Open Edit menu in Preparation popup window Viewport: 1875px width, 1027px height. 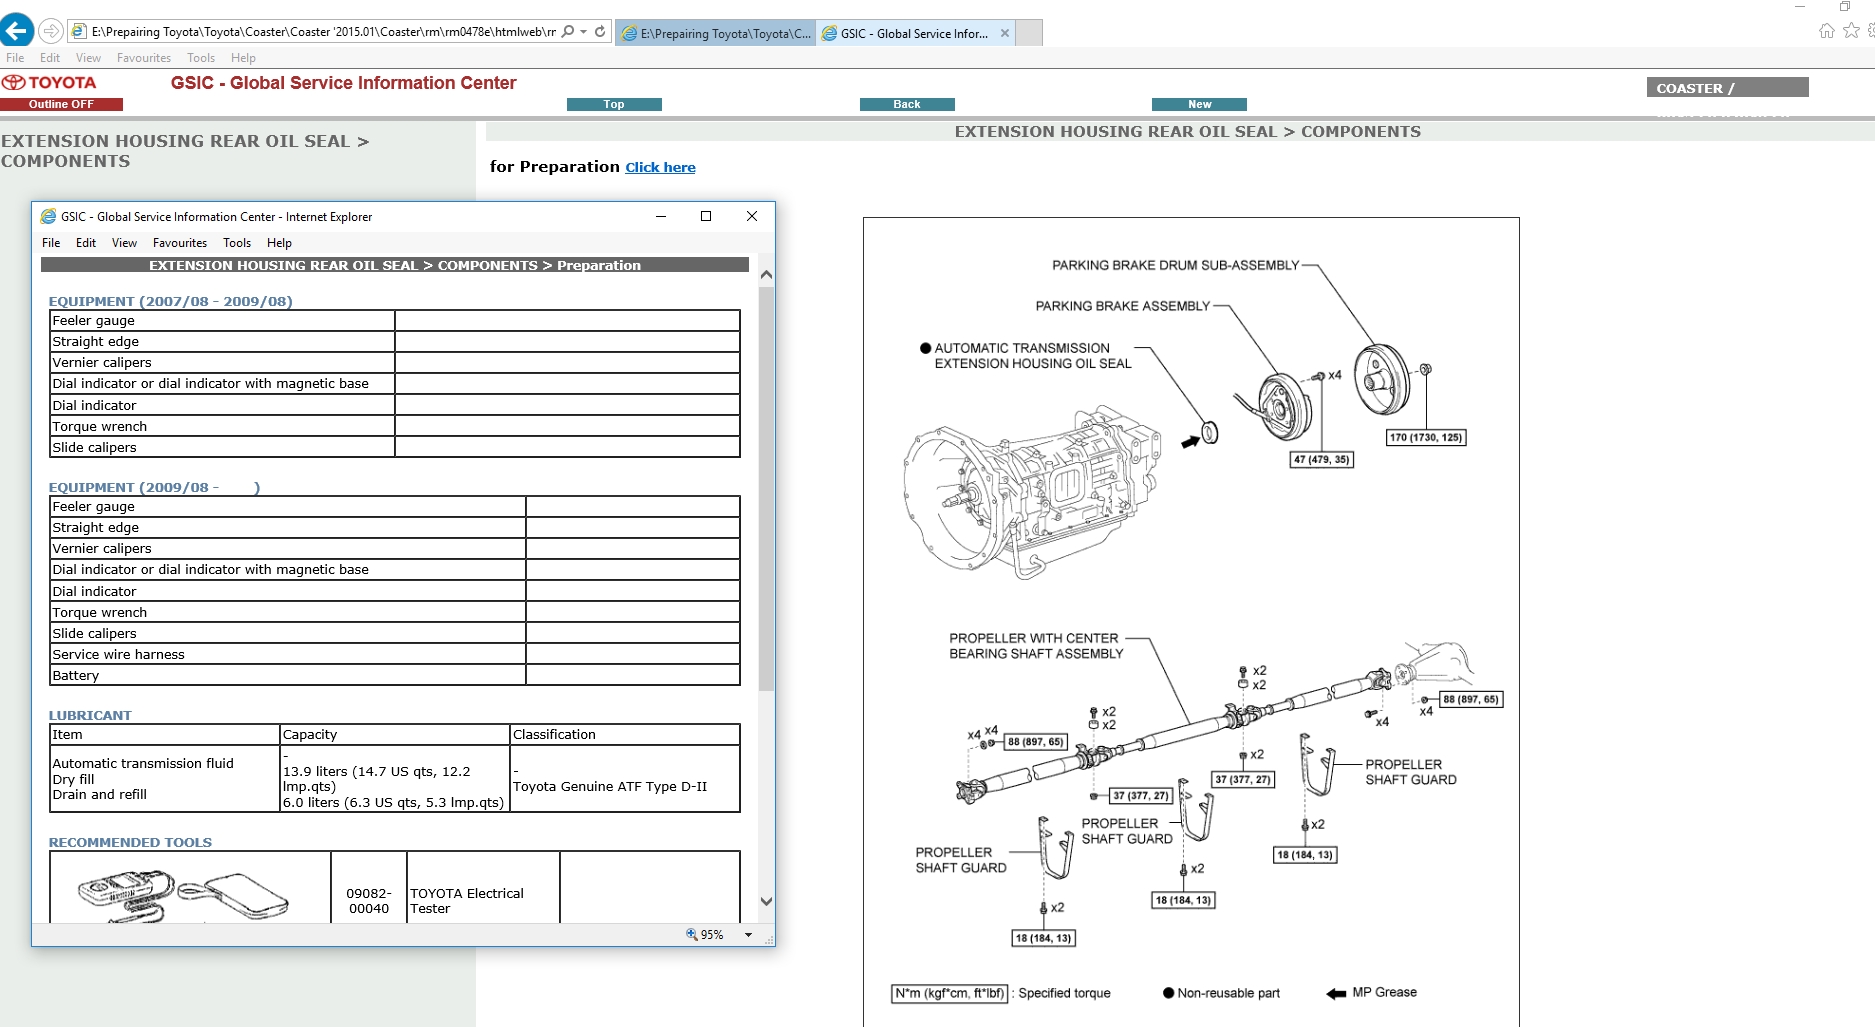(x=86, y=243)
